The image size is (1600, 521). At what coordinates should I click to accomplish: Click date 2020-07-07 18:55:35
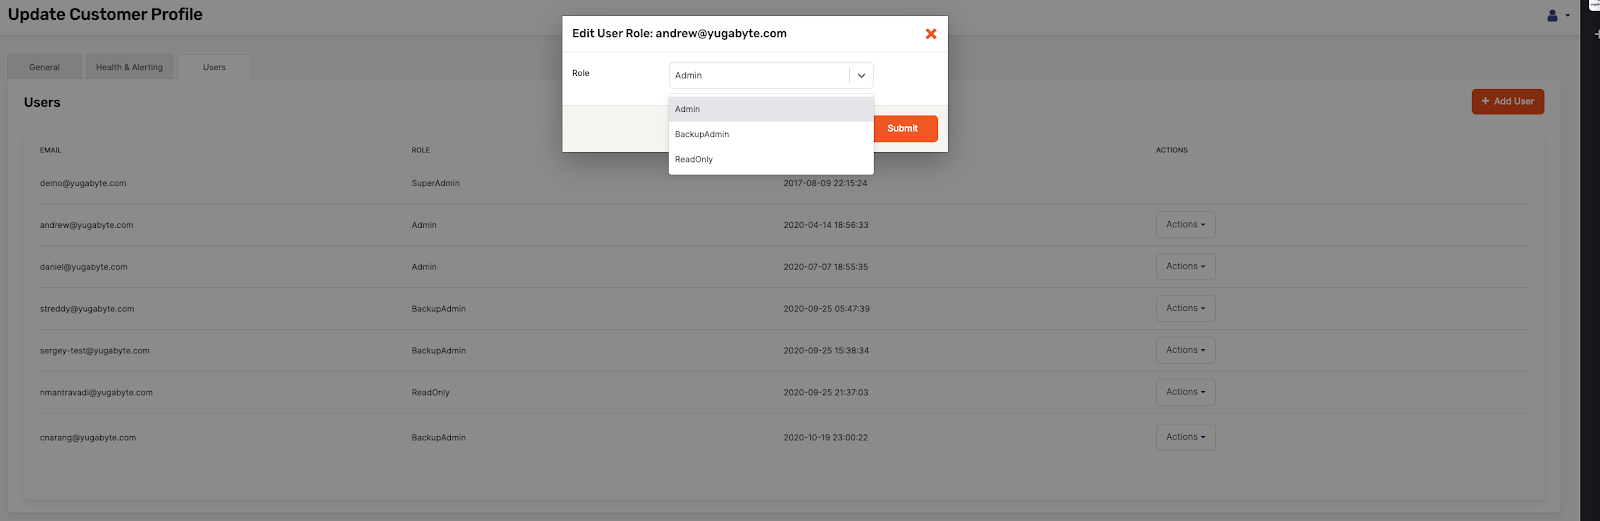[826, 267]
